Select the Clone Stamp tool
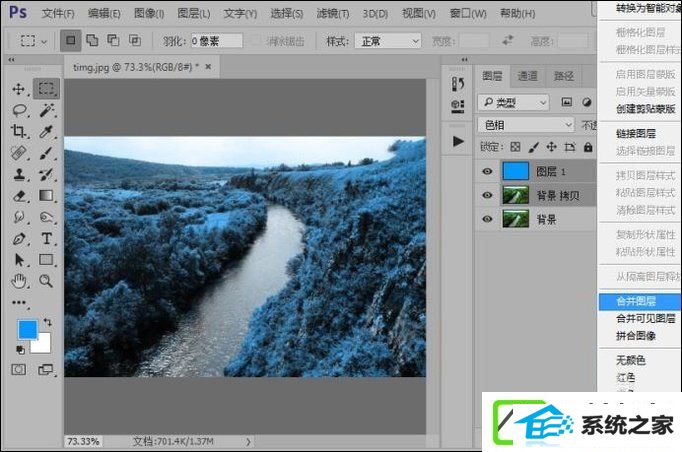 [19, 174]
